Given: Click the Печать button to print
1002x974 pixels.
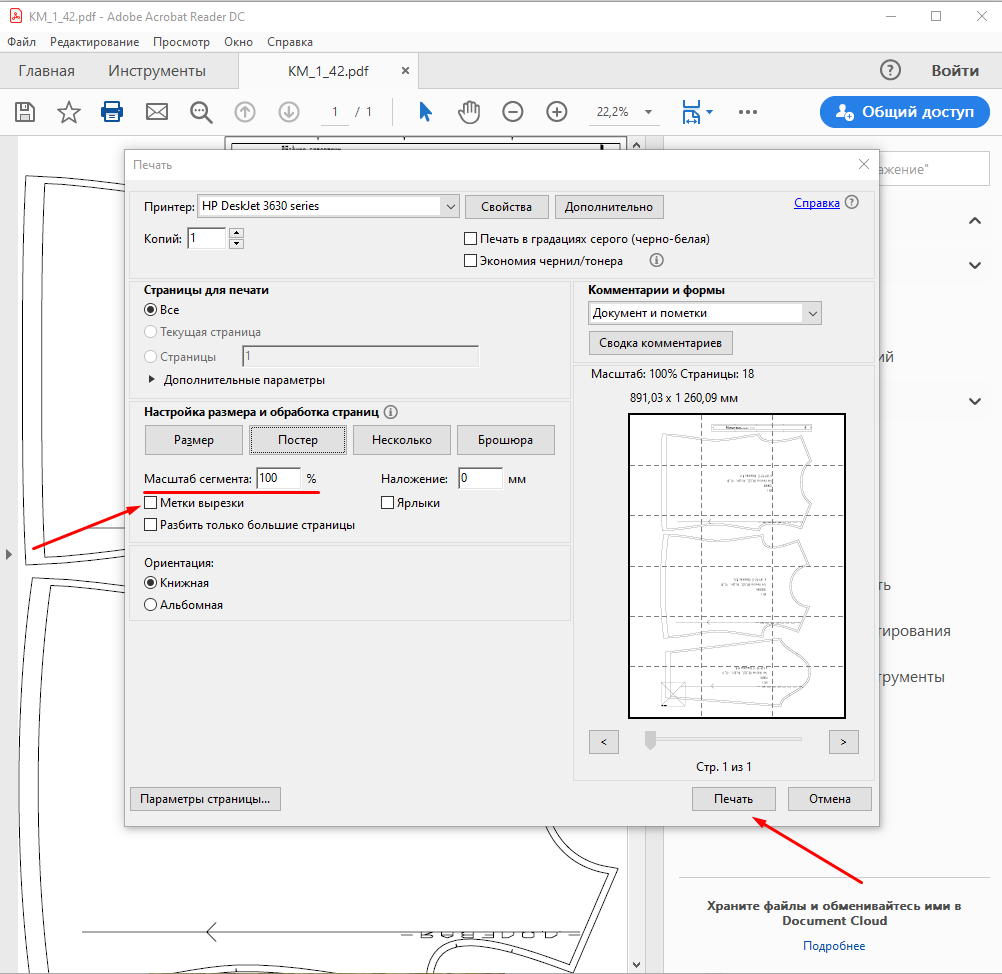Looking at the screenshot, I should coord(734,799).
